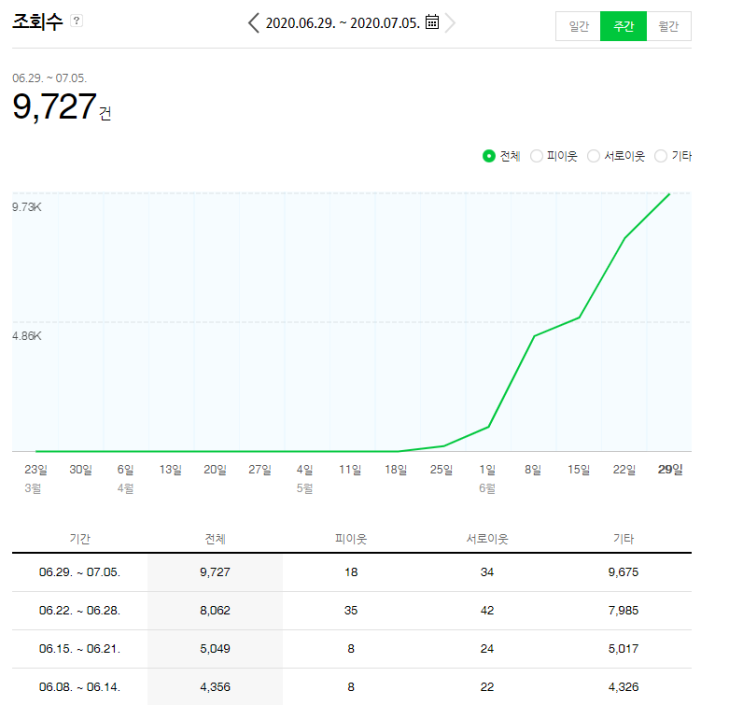
Task: Select the 주간 weekly tab
Action: pyautogui.click(x=623, y=26)
